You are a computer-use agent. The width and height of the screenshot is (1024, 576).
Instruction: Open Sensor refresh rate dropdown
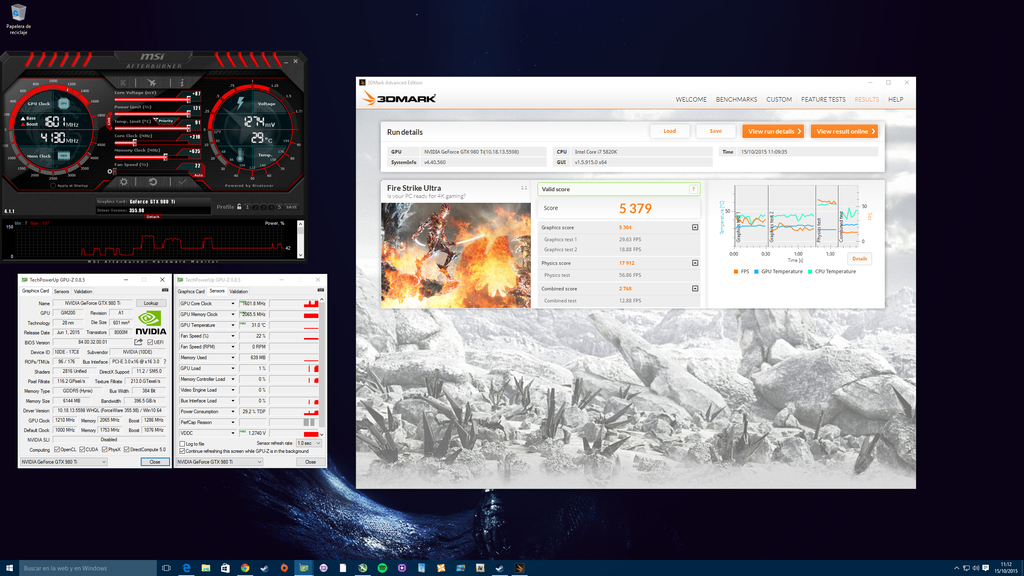point(308,443)
